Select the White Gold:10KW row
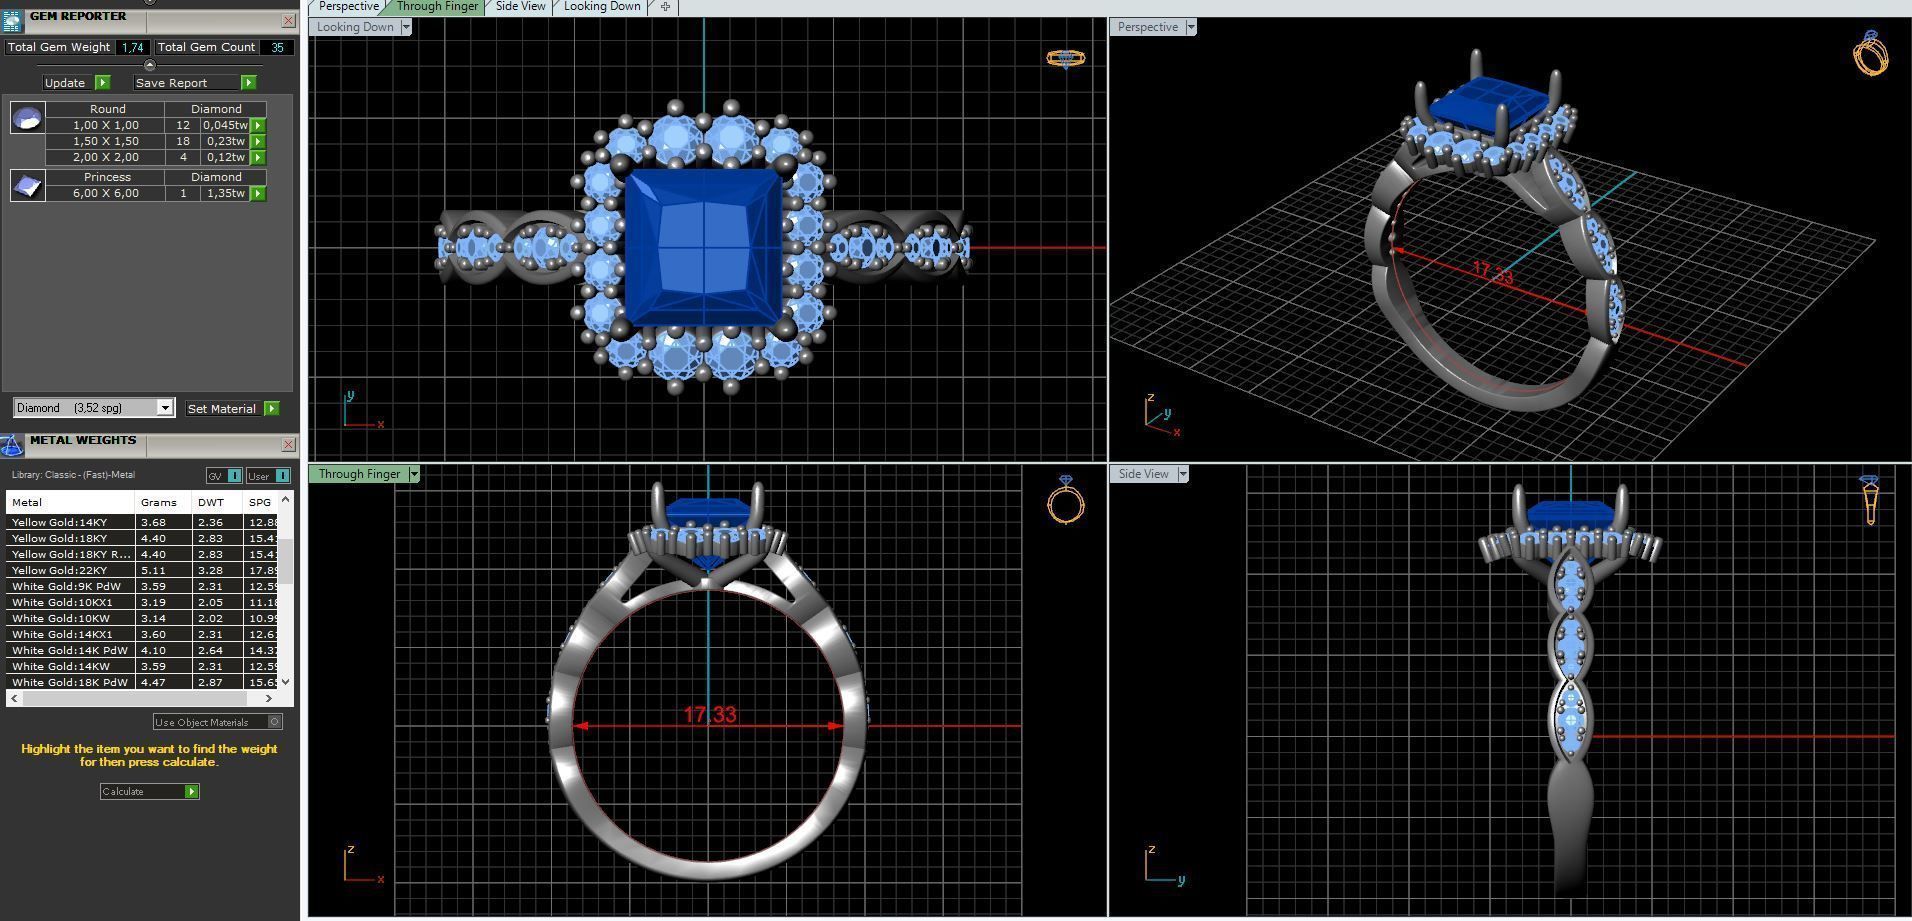Screen dimensions: 1912x921 pos(142,618)
